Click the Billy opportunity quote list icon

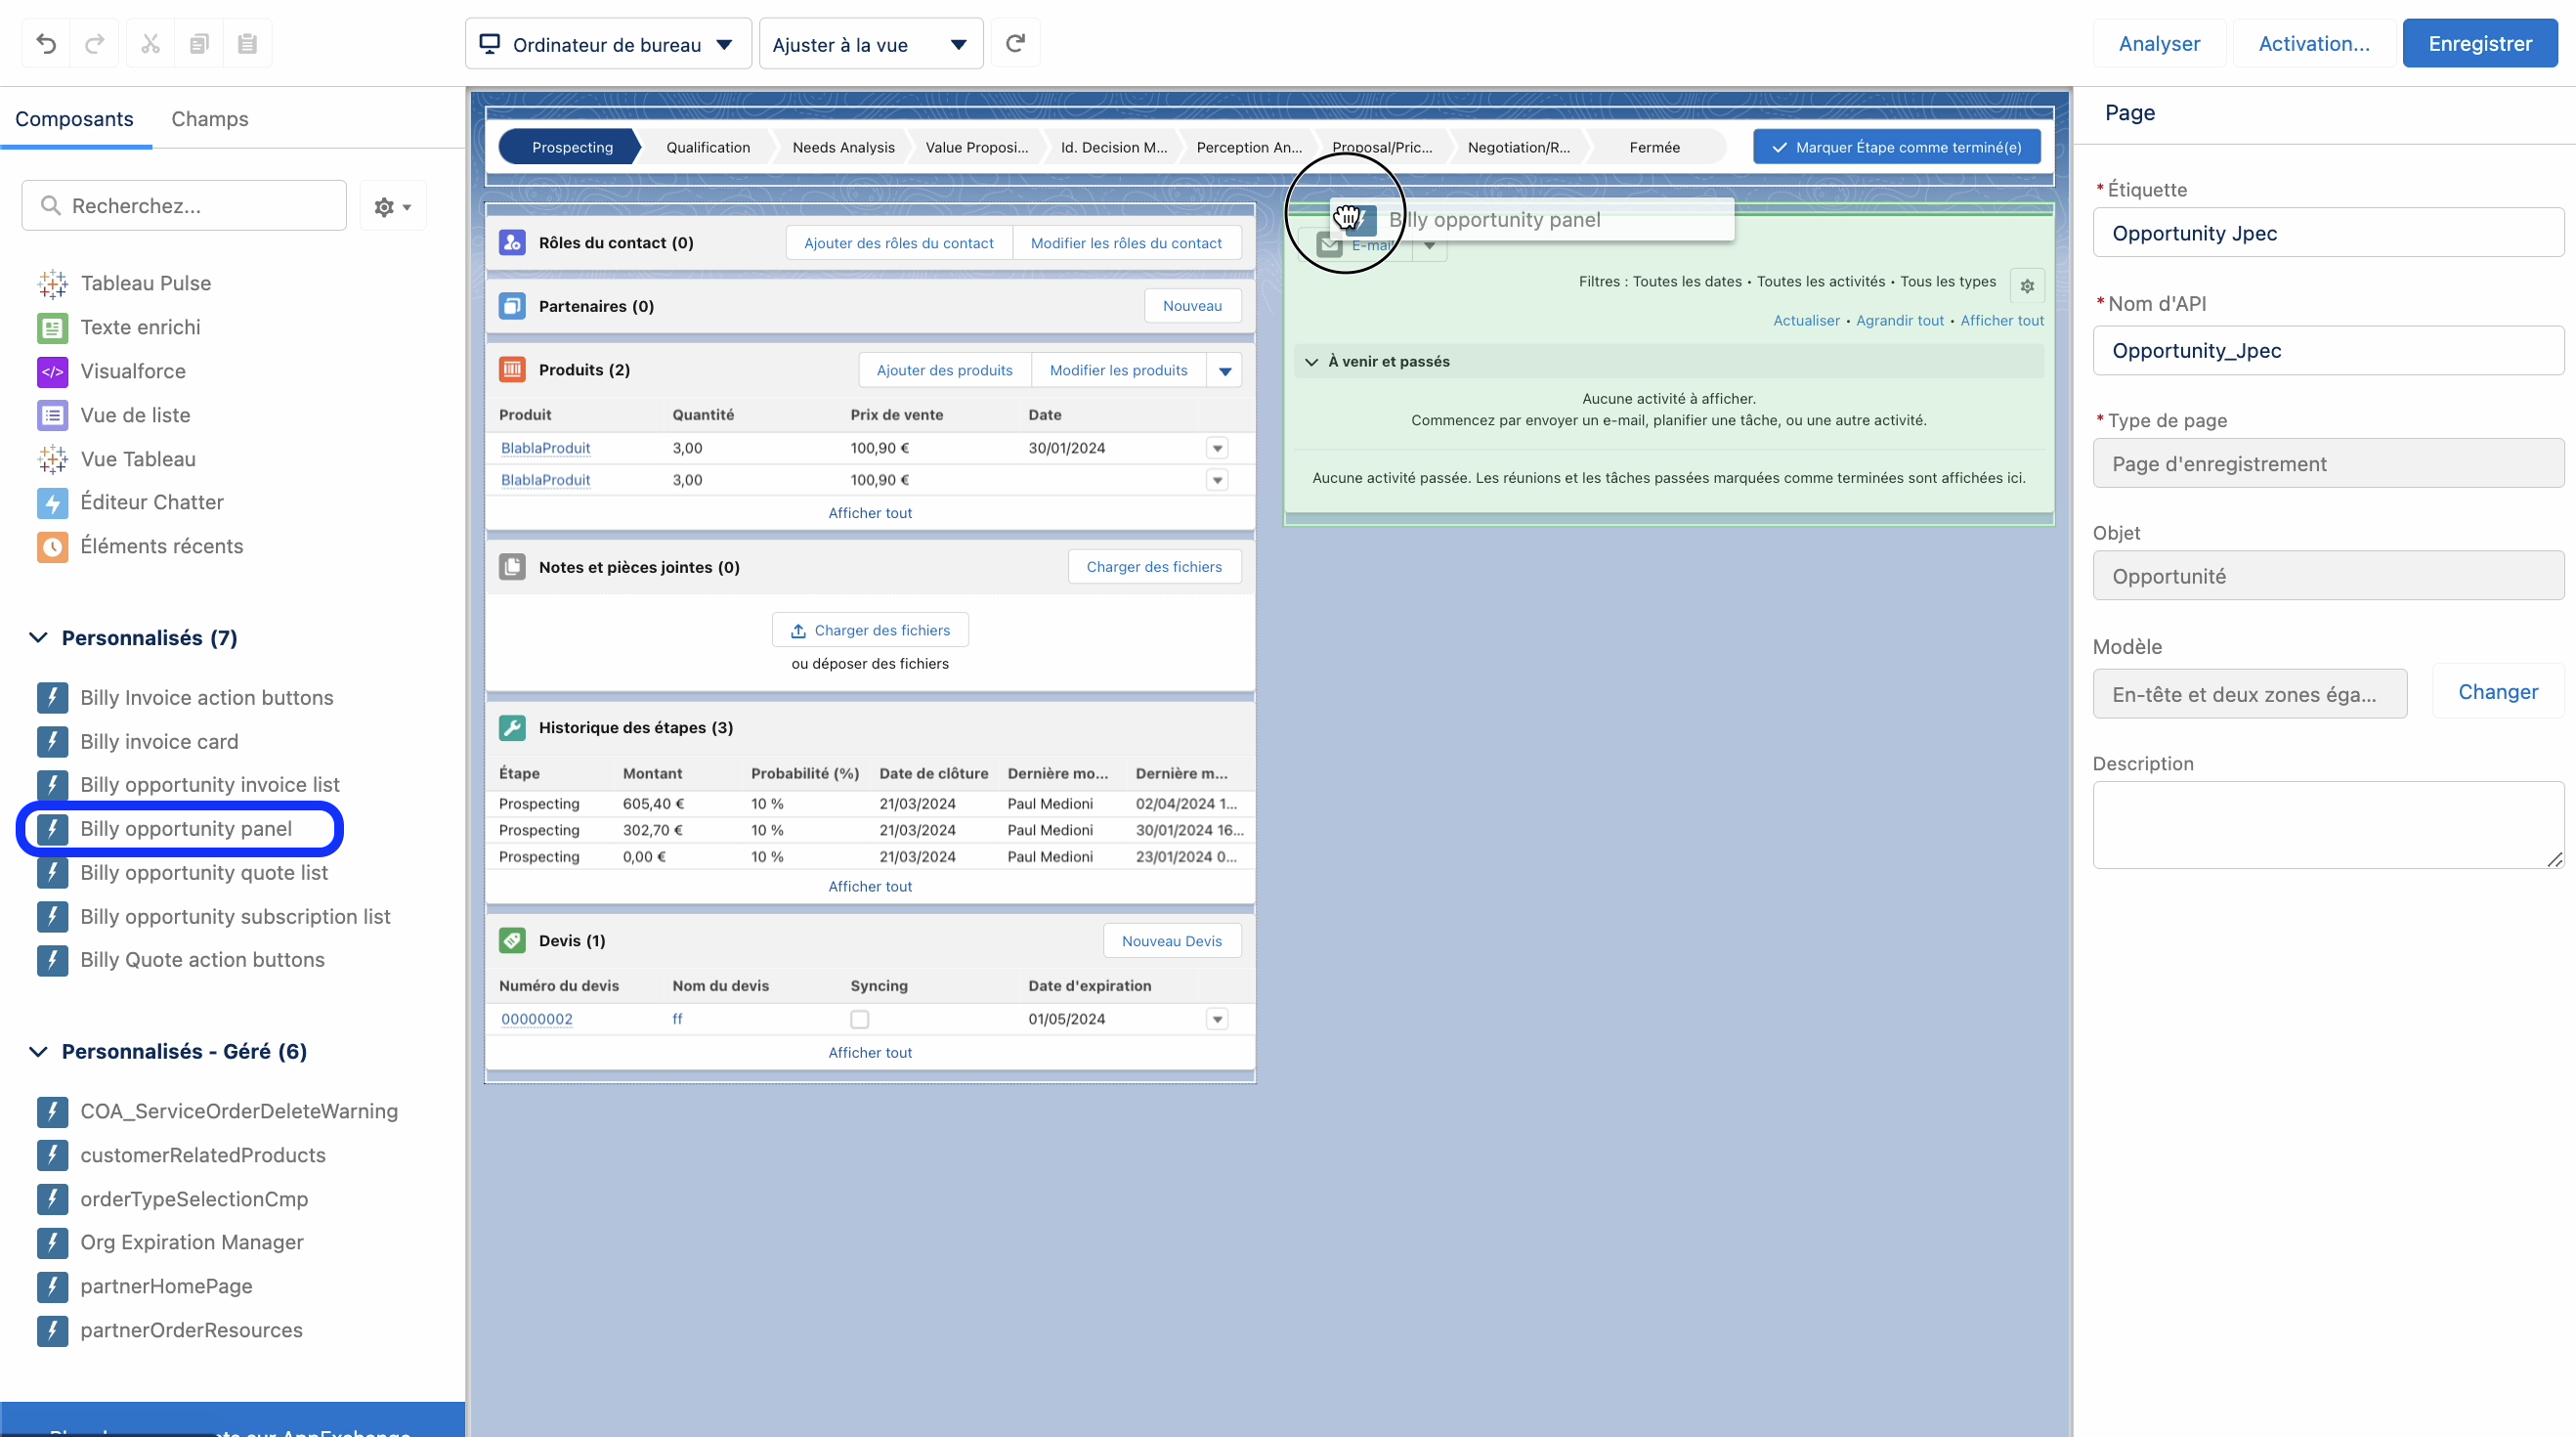[x=52, y=873]
